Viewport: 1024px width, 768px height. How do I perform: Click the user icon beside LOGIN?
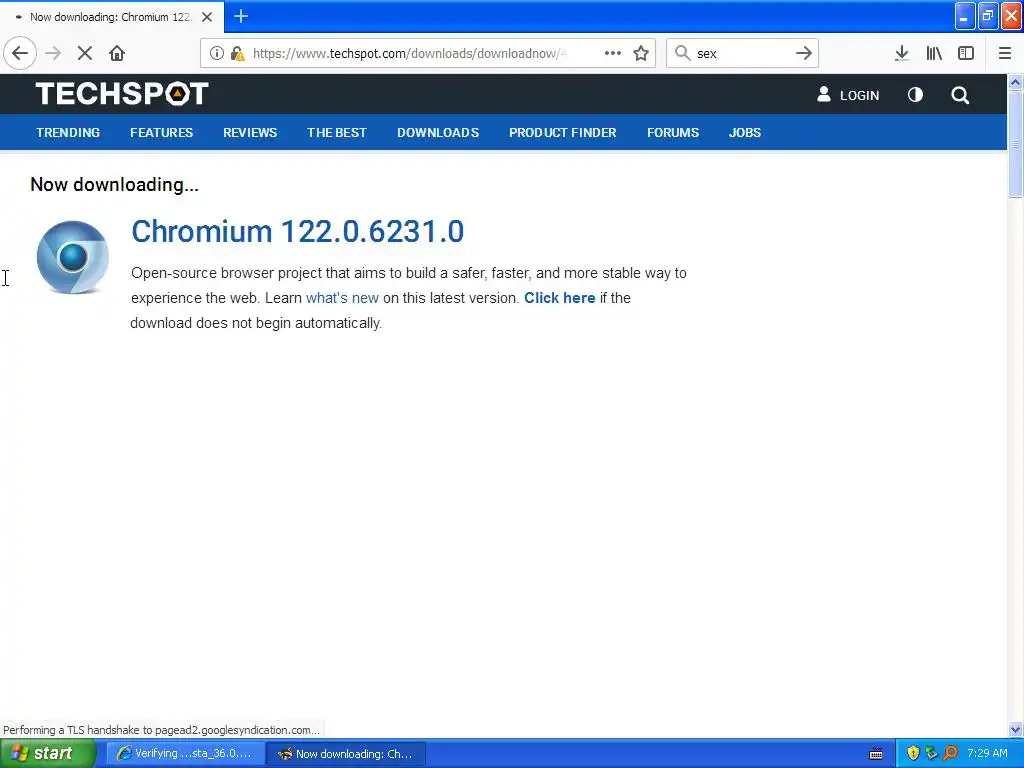pyautogui.click(x=824, y=95)
